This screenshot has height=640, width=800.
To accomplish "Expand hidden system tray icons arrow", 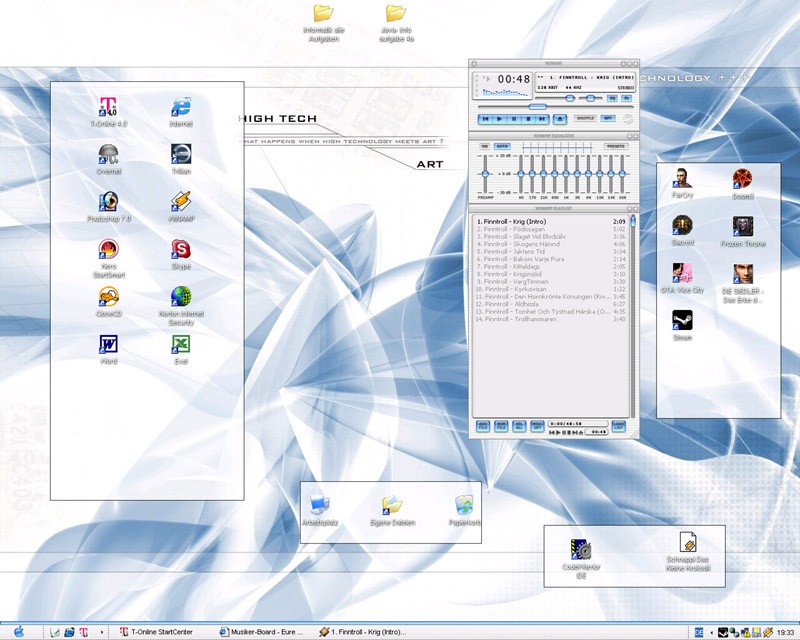I will coord(711,632).
